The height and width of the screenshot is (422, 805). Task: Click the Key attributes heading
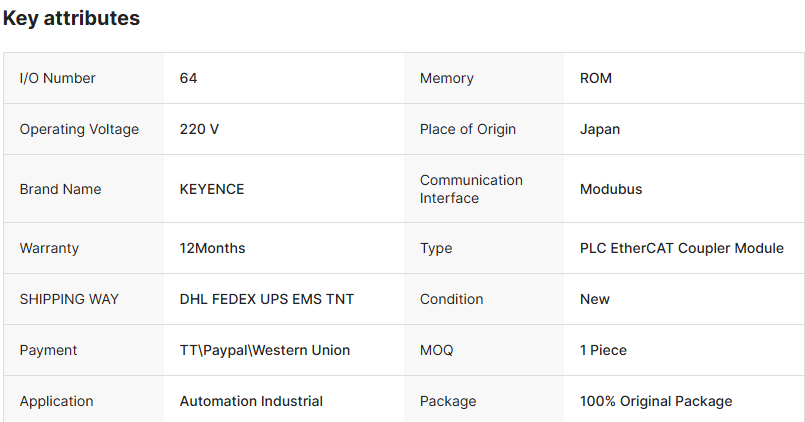(x=71, y=18)
